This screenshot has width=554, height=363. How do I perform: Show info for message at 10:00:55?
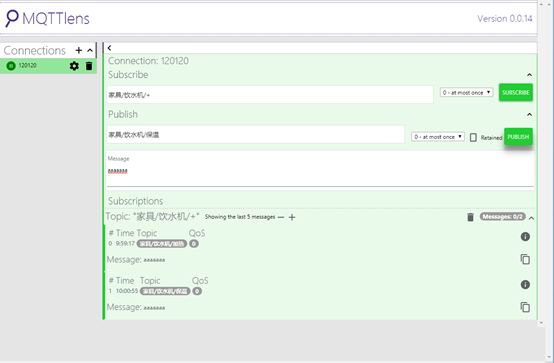pyautogui.click(x=525, y=284)
